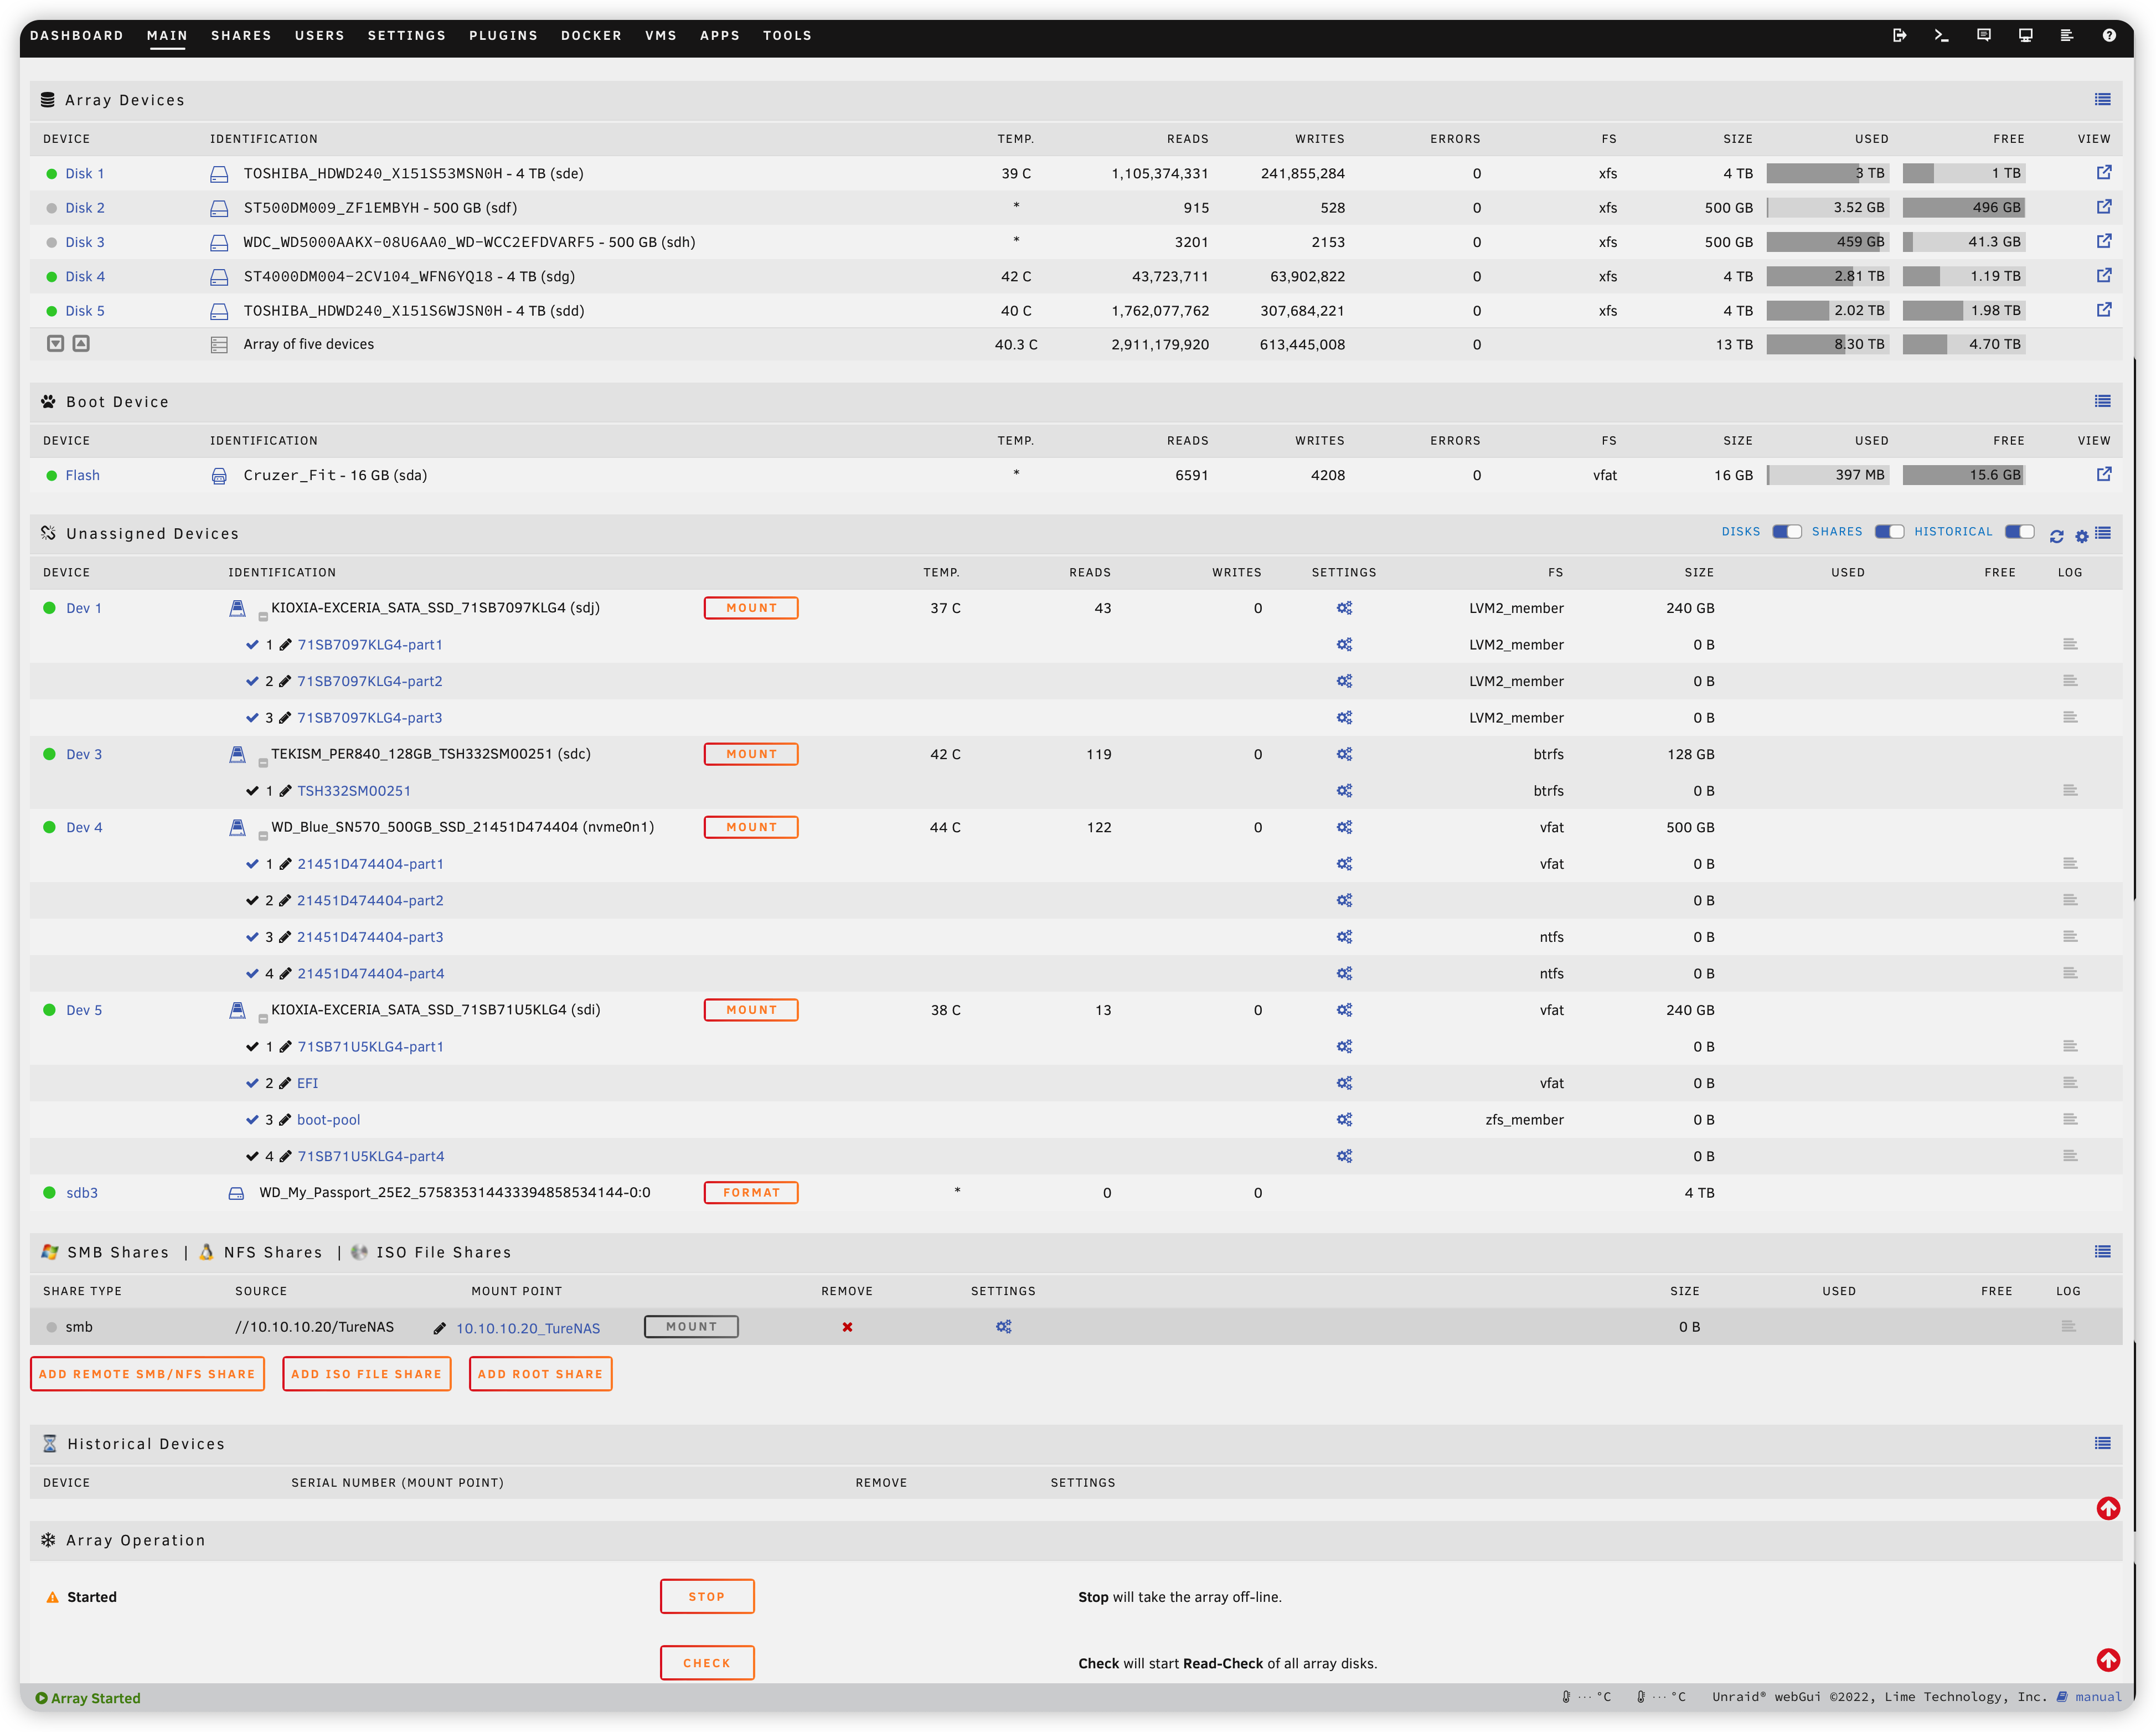Toggle Array Devices list view icon
The width and height of the screenshot is (2156, 1732).
click(2102, 99)
